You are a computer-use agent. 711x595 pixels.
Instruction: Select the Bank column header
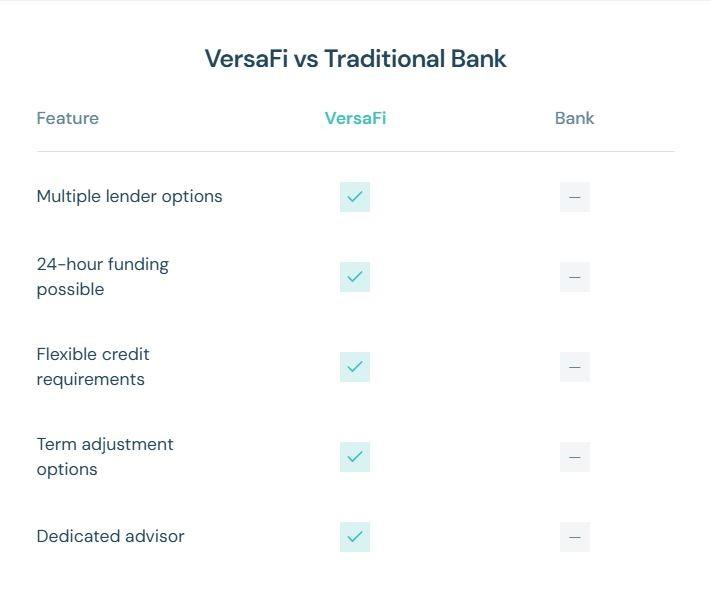click(575, 118)
